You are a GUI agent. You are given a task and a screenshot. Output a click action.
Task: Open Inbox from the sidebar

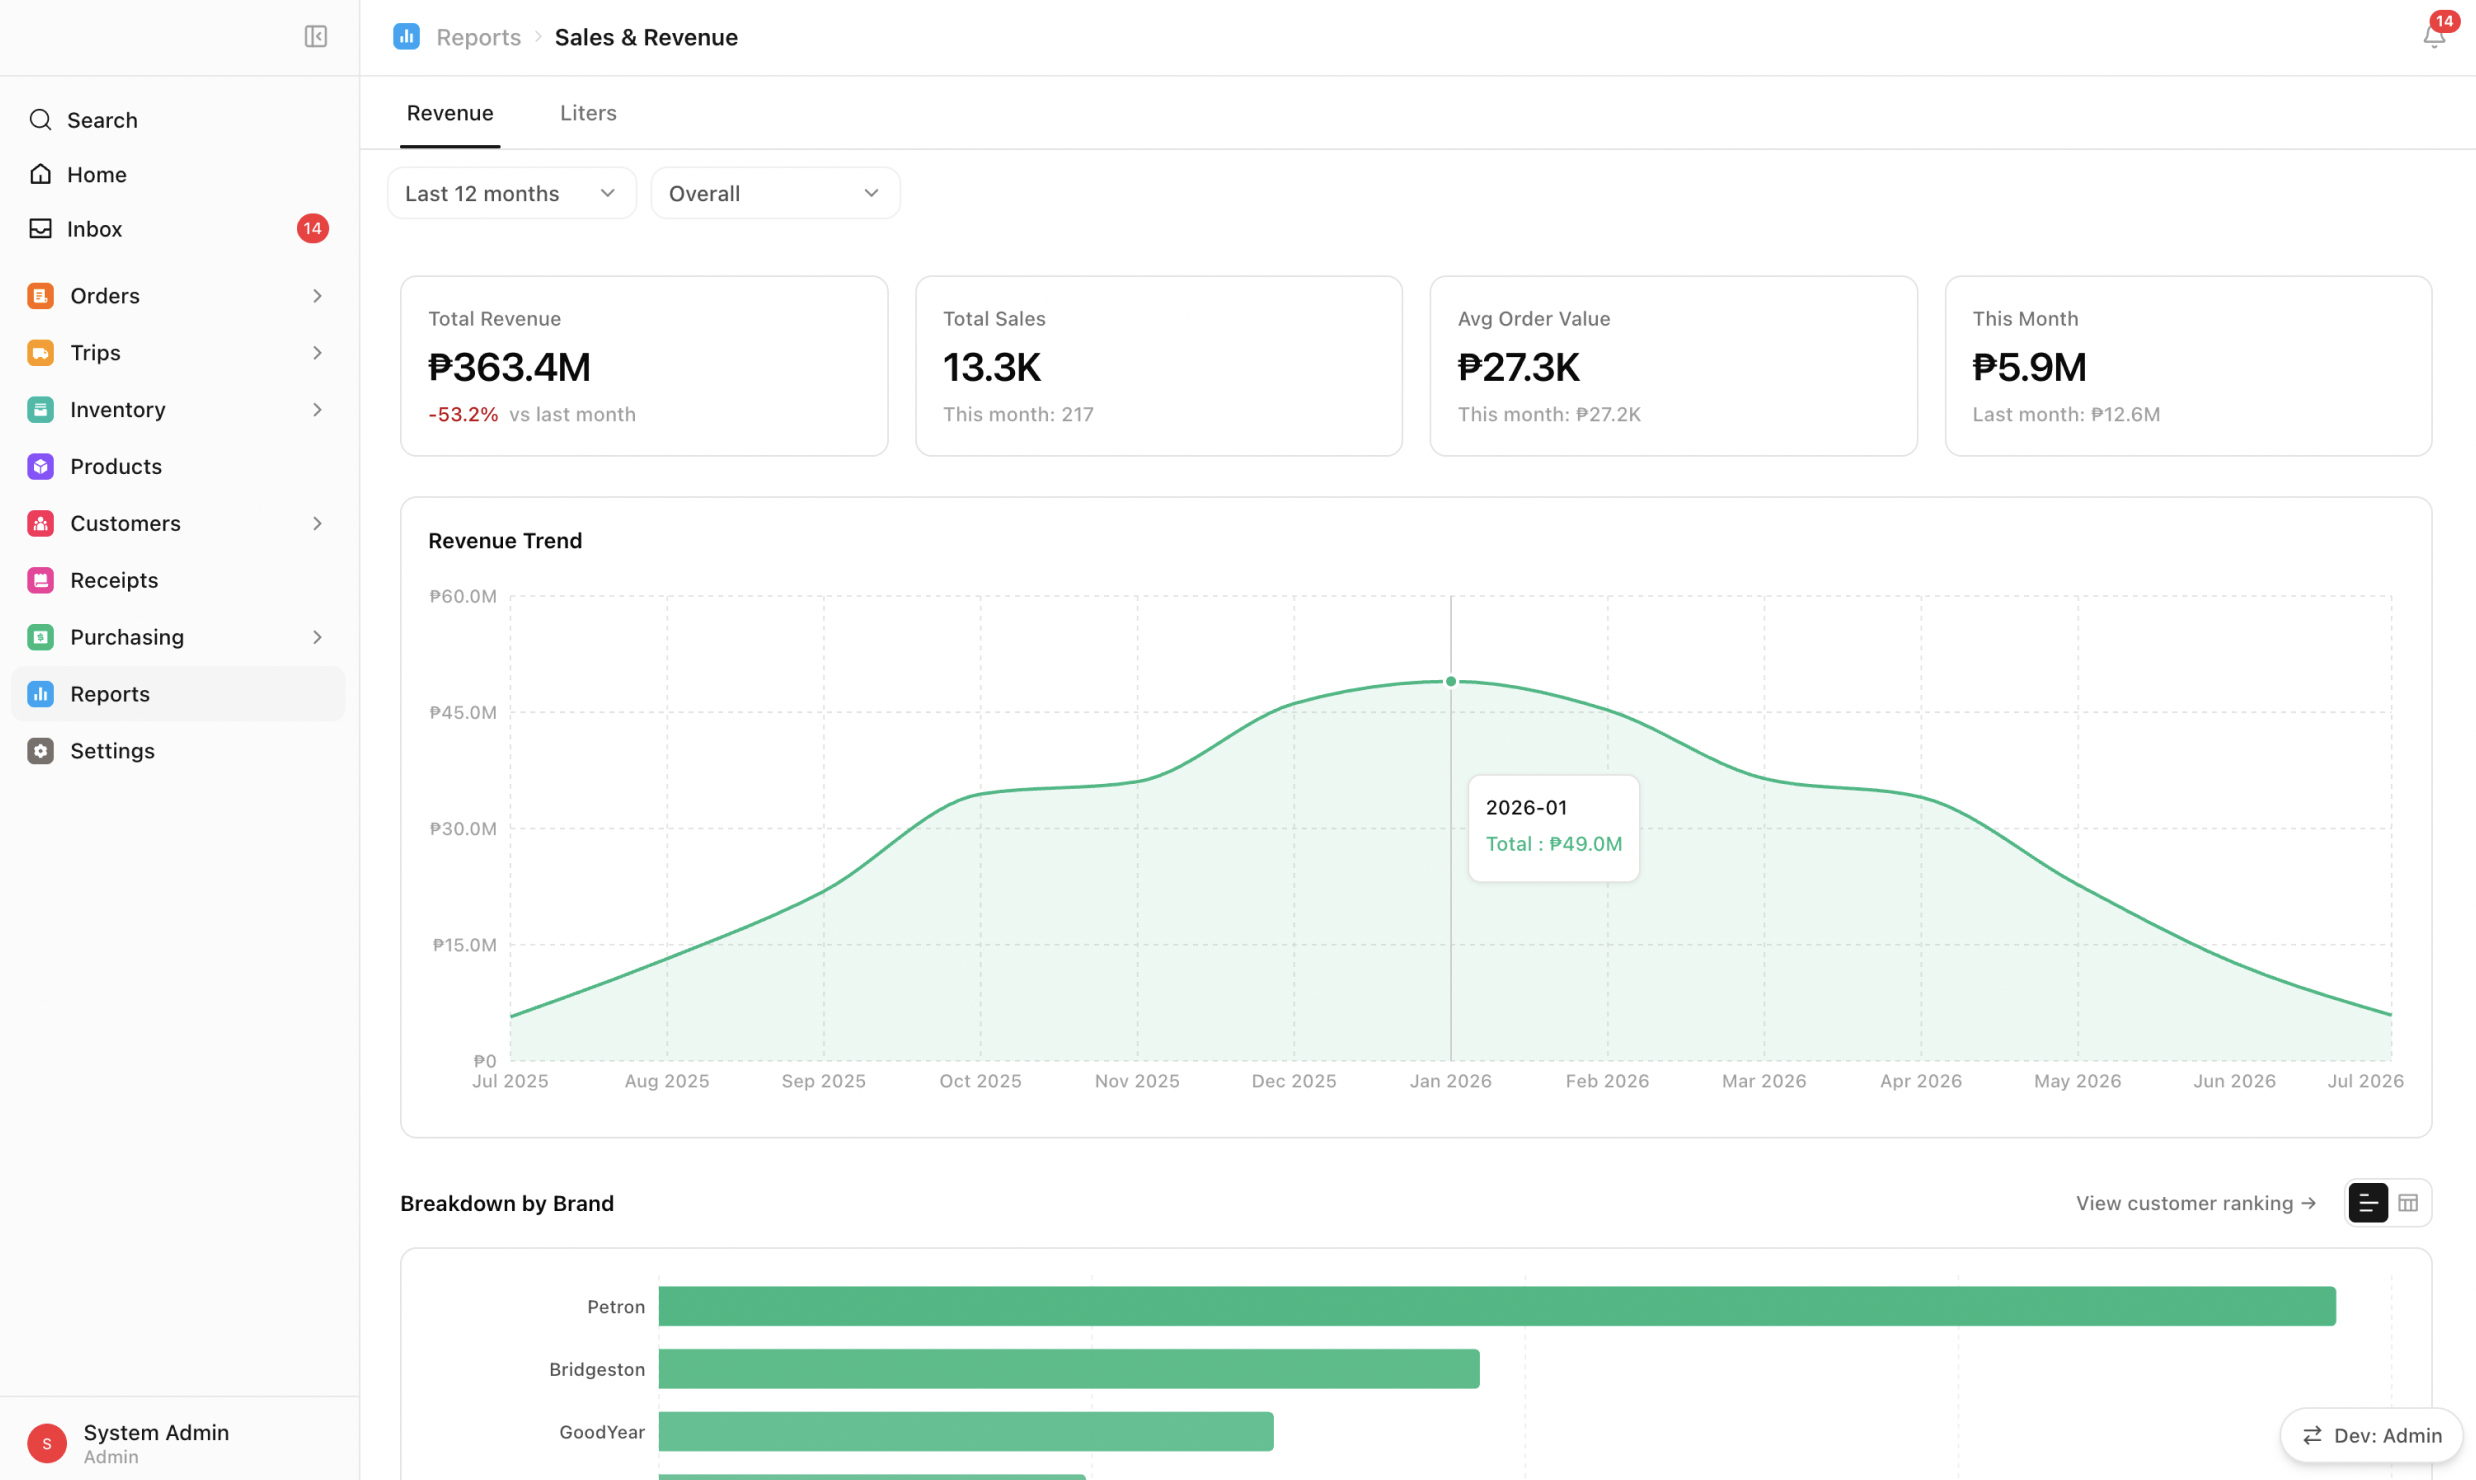[x=177, y=229]
